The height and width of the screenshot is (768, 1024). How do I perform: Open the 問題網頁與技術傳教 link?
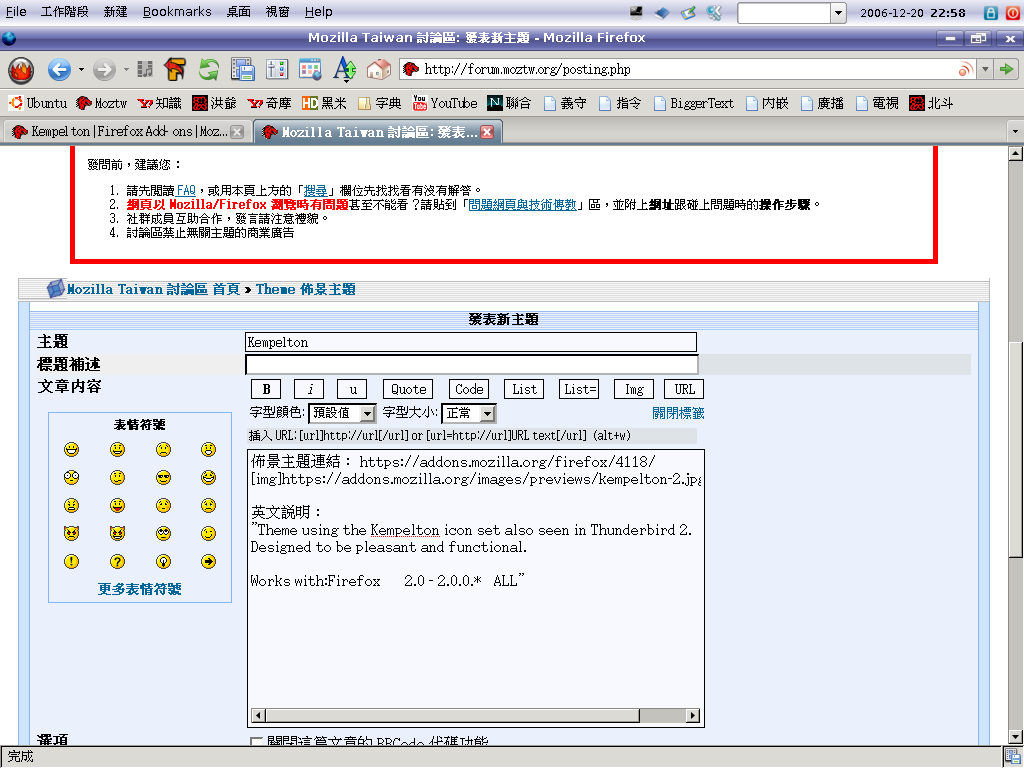522,204
